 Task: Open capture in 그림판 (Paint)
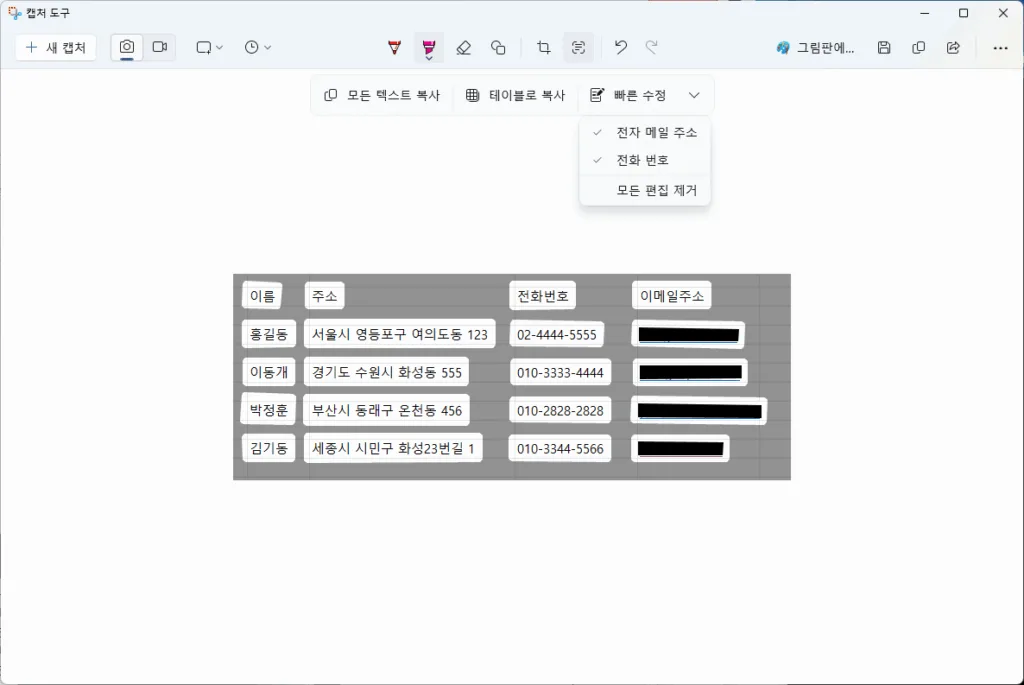(x=815, y=47)
